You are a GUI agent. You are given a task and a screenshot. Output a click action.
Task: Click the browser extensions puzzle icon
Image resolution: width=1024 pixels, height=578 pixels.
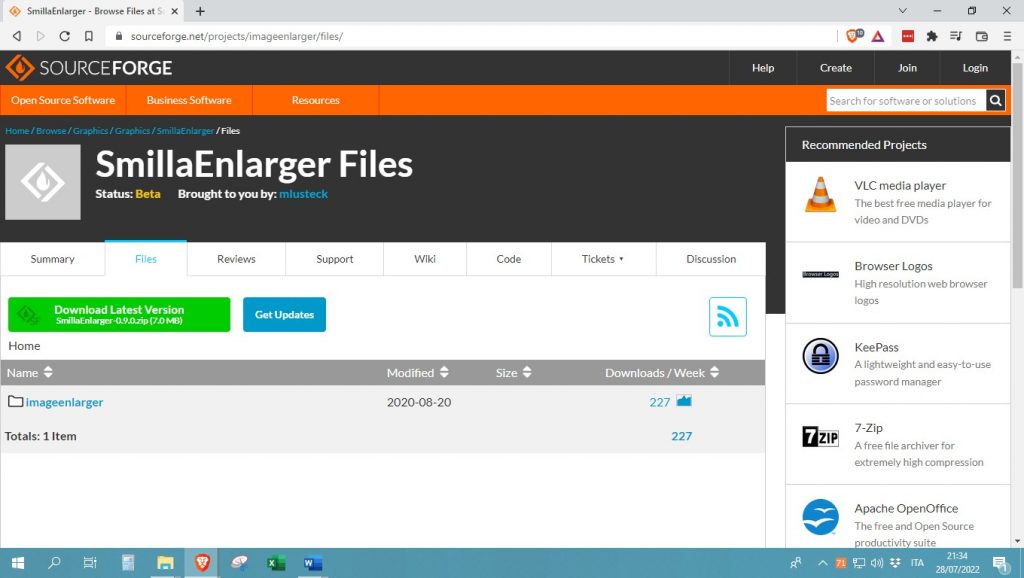[x=932, y=36]
